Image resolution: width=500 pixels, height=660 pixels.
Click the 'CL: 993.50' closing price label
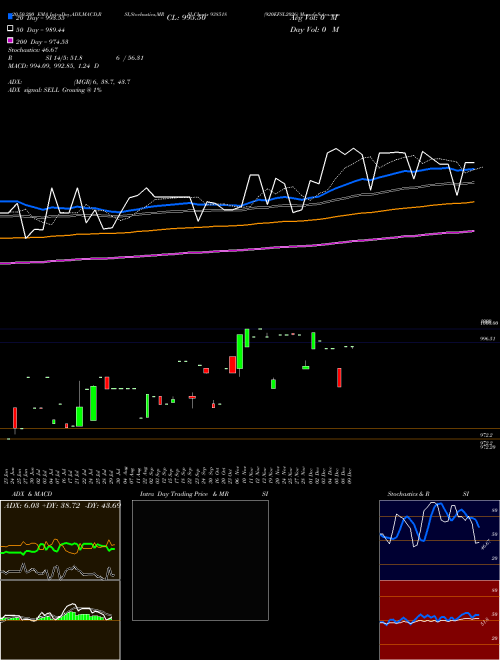pyautogui.click(x=186, y=18)
